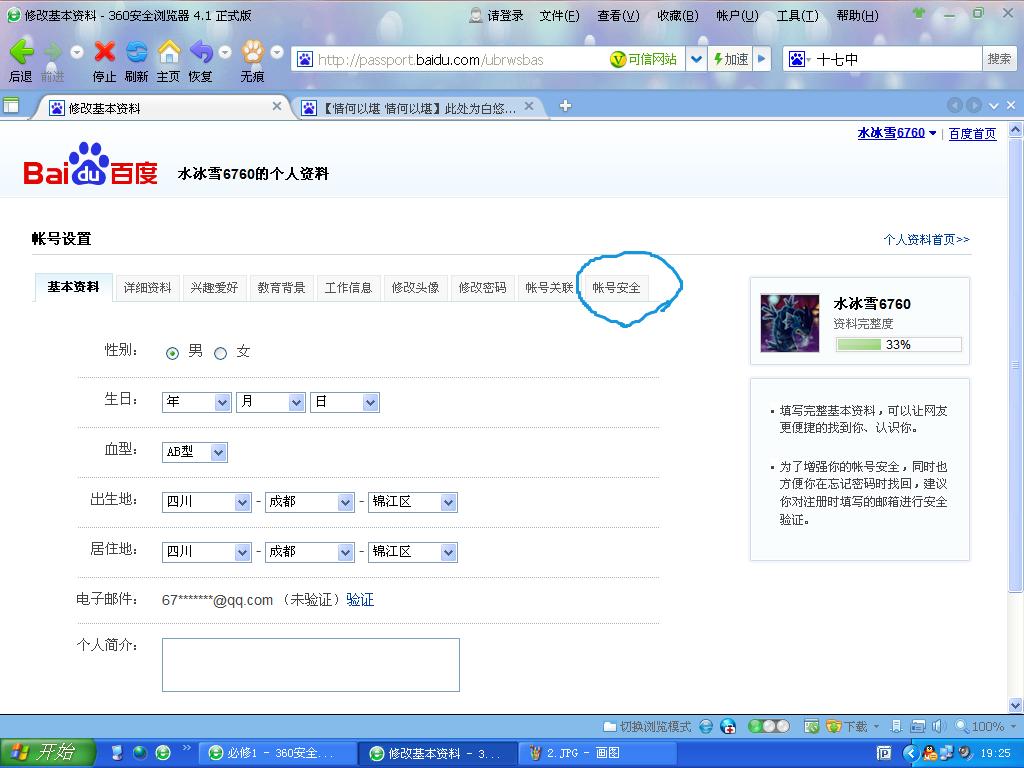Toggle the green traffic-light switch in status bar
The image size is (1024, 768).
[x=769, y=726]
